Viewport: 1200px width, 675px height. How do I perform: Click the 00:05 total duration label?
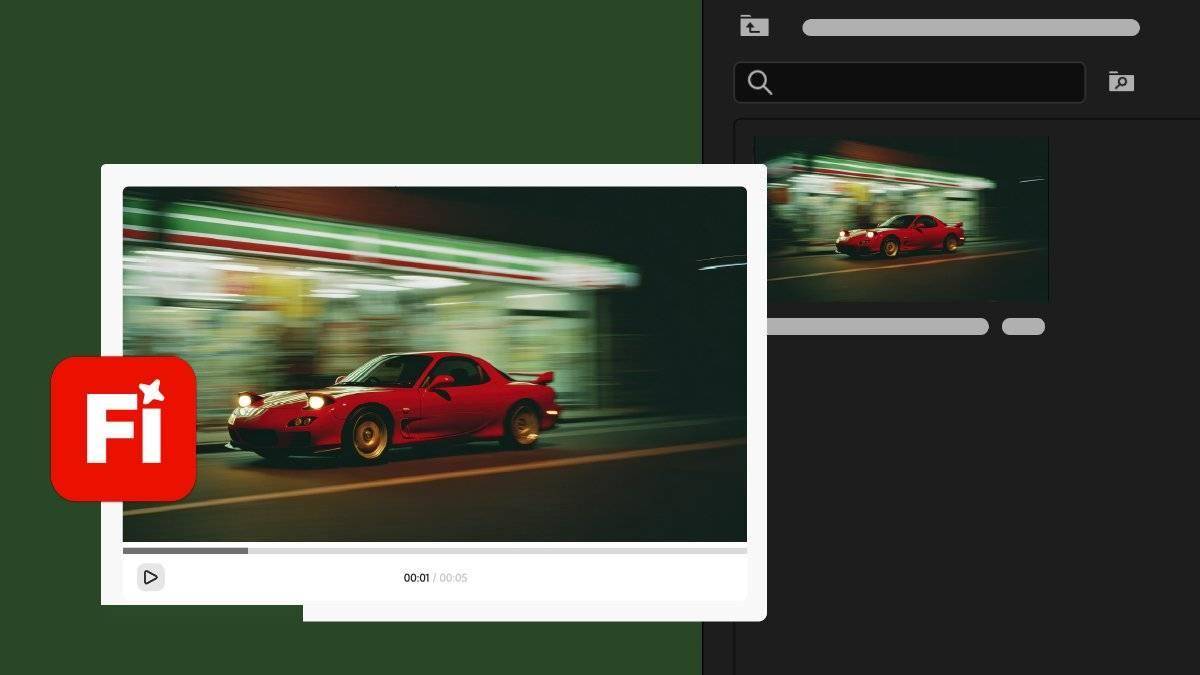point(454,578)
